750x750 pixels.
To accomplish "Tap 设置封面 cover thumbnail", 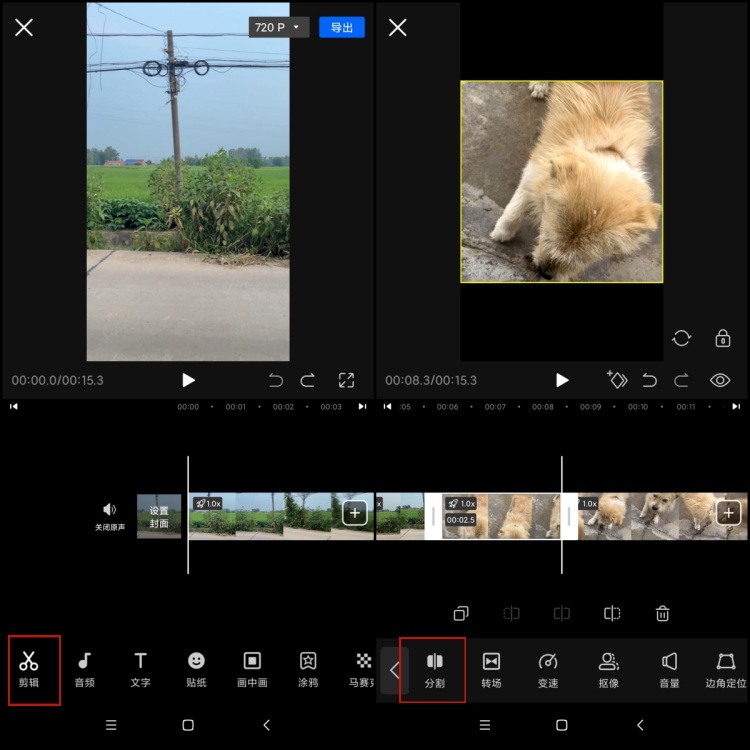I will pos(159,517).
